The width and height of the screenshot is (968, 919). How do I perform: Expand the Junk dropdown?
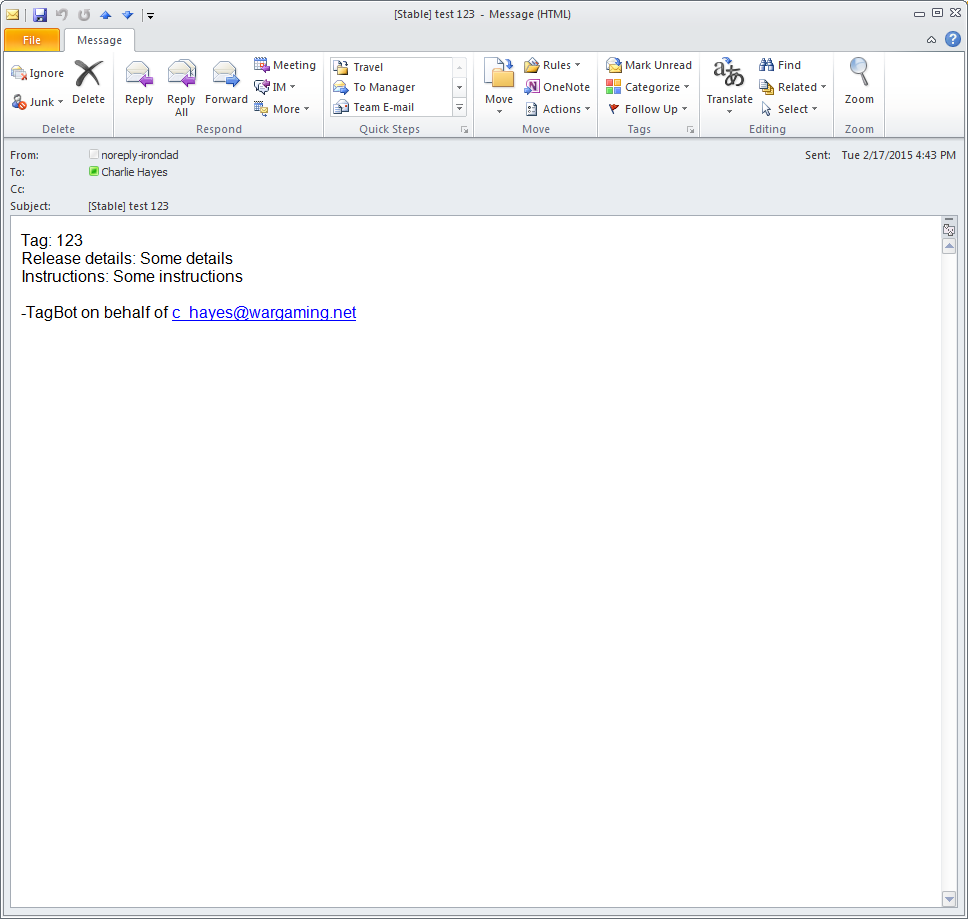pos(60,102)
